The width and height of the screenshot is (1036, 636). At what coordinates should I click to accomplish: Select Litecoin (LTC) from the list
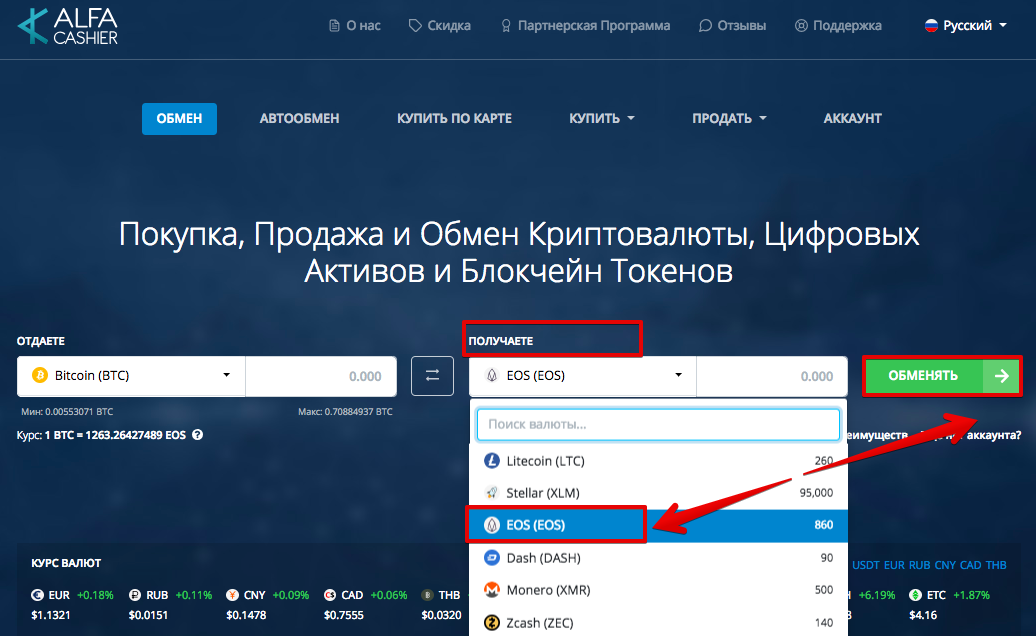click(658, 461)
